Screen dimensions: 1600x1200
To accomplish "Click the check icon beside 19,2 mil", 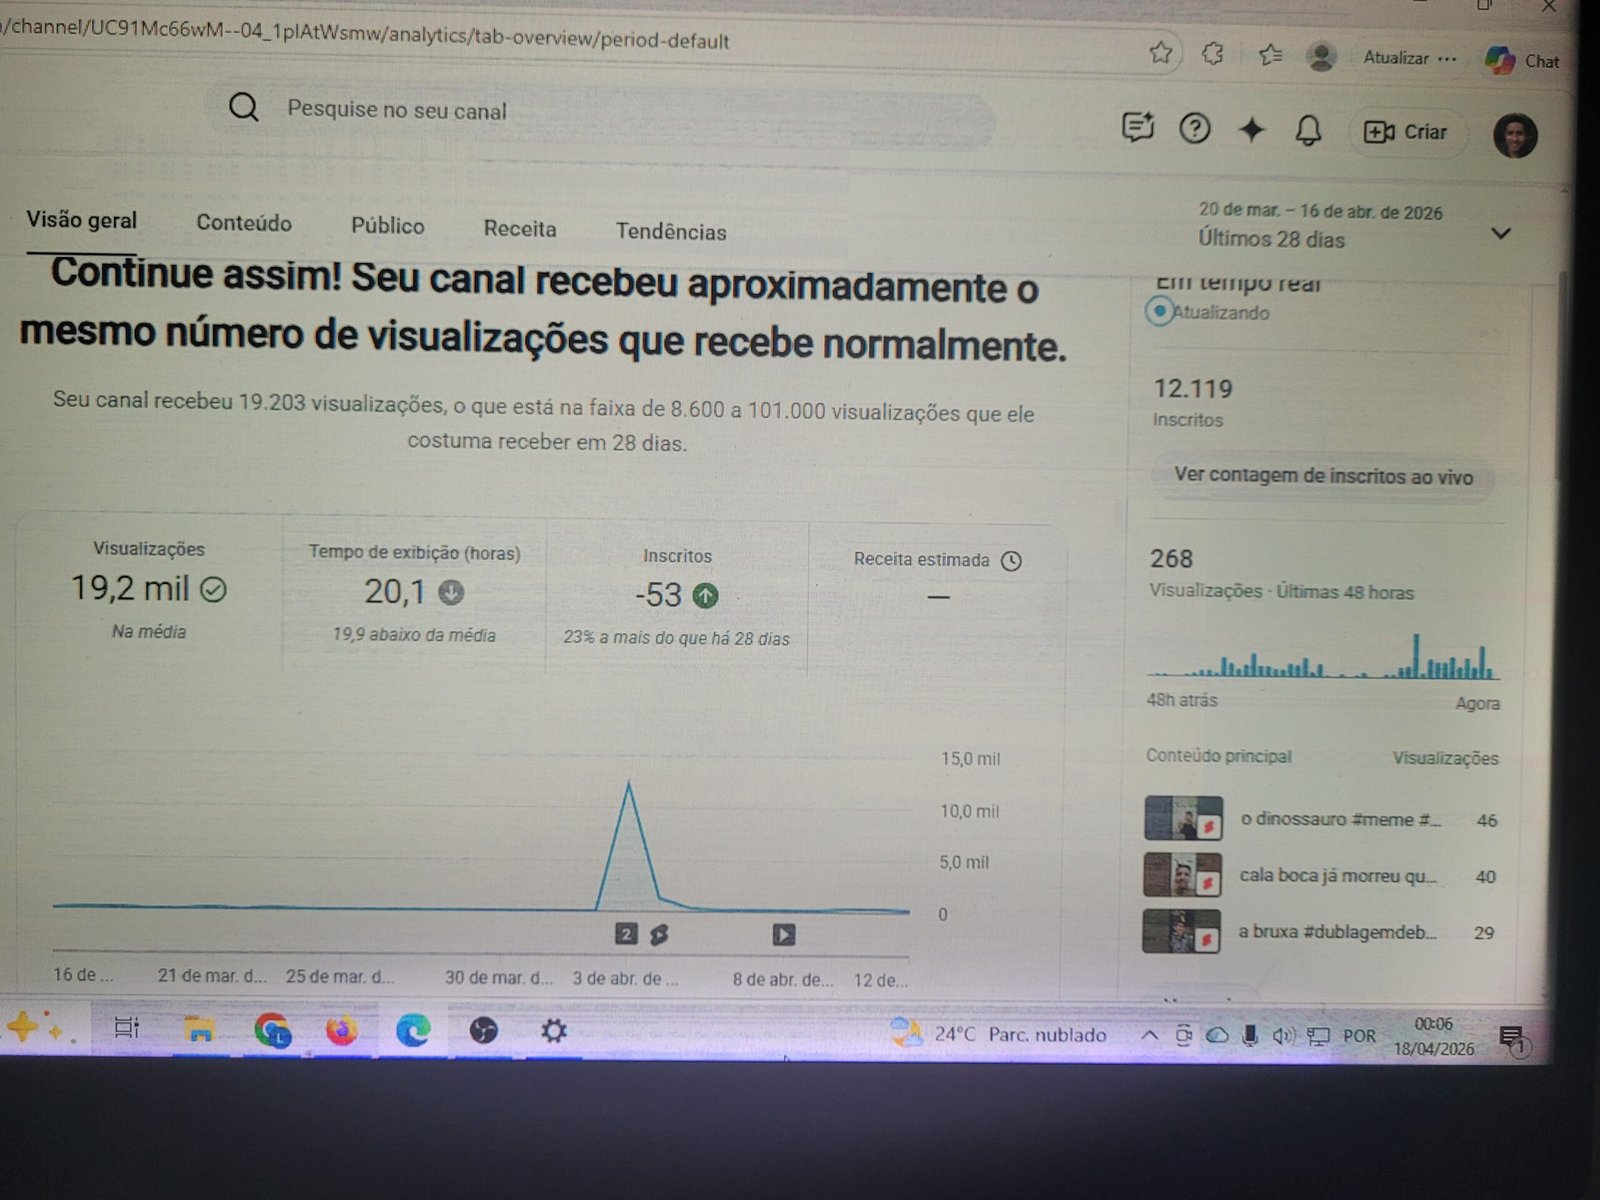I will coord(214,590).
